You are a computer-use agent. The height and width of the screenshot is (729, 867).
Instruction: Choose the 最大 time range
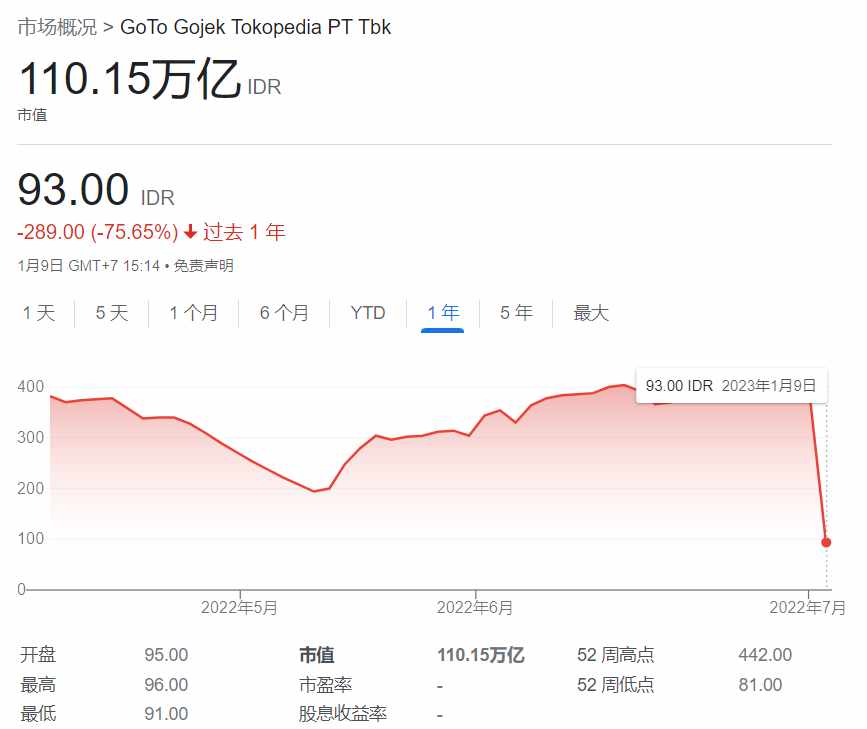tap(591, 313)
